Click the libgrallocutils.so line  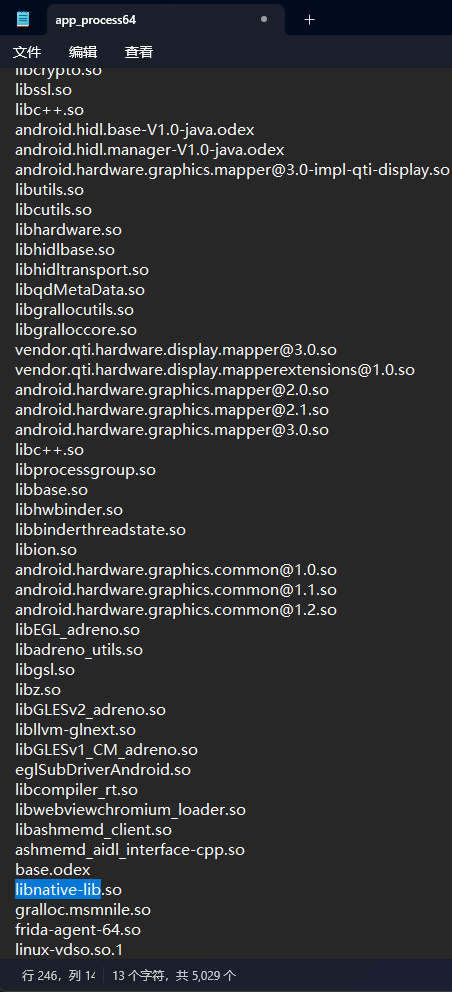[75, 310]
